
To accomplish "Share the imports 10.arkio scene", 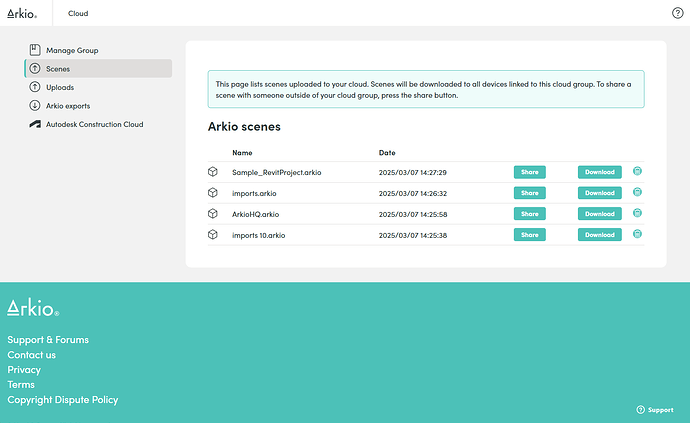I will (530, 235).
